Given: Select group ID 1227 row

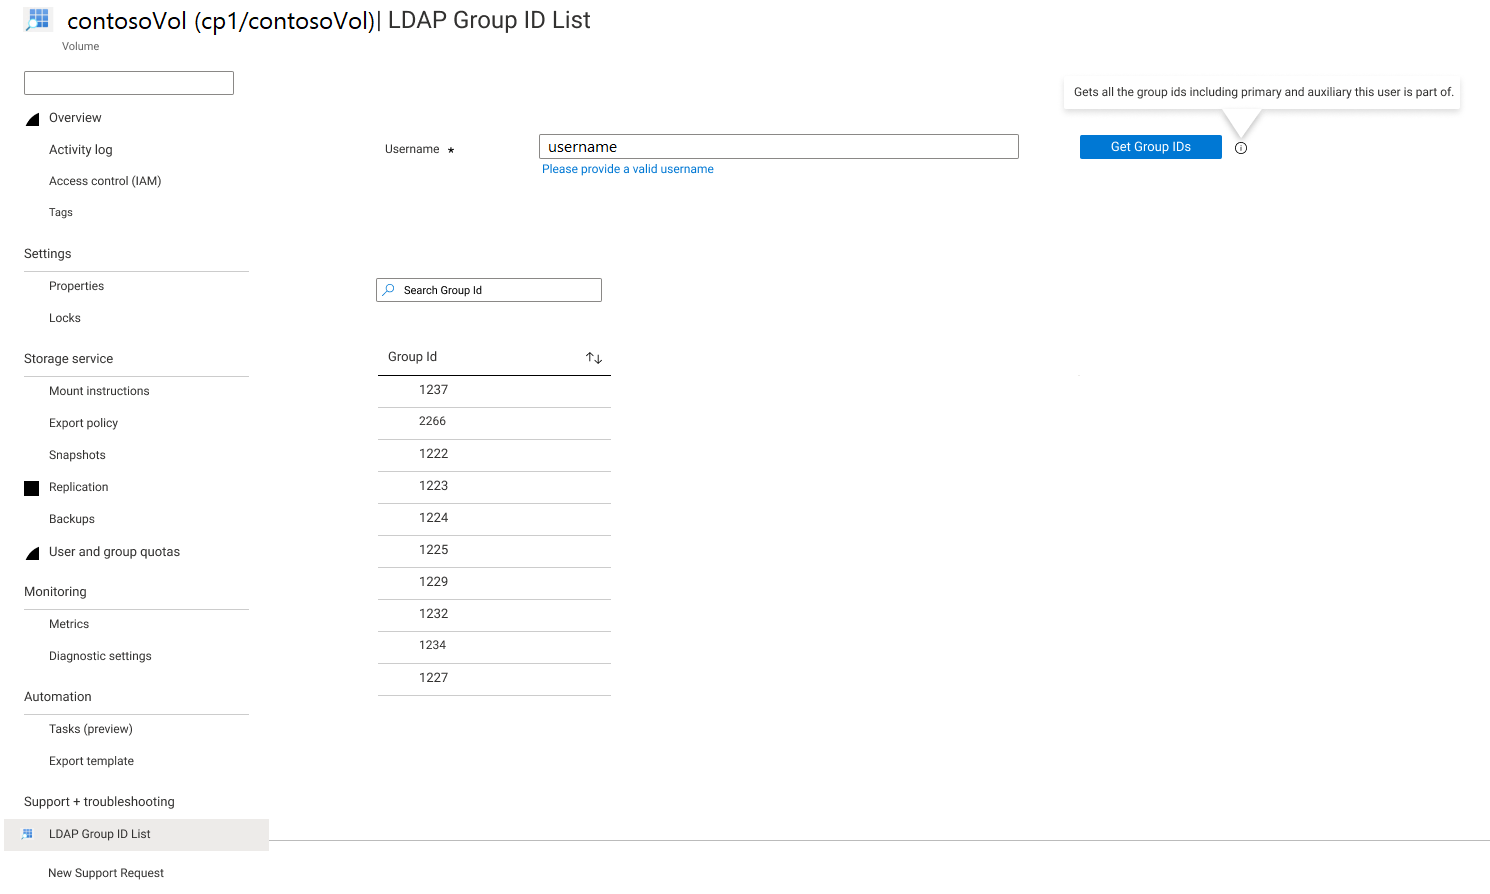Looking at the screenshot, I should (x=494, y=679).
